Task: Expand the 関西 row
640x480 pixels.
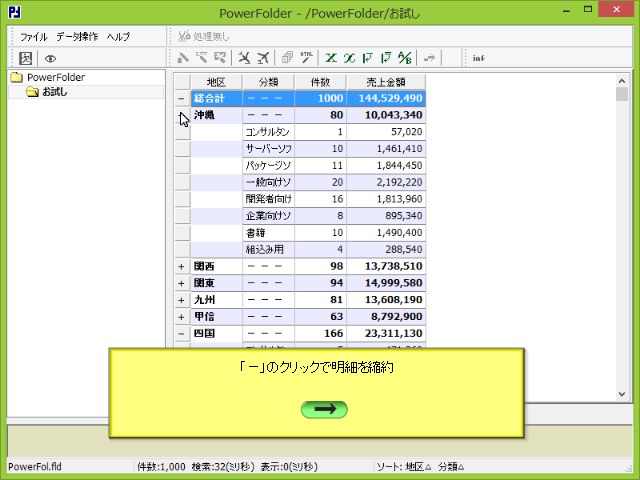Action: [x=182, y=267]
